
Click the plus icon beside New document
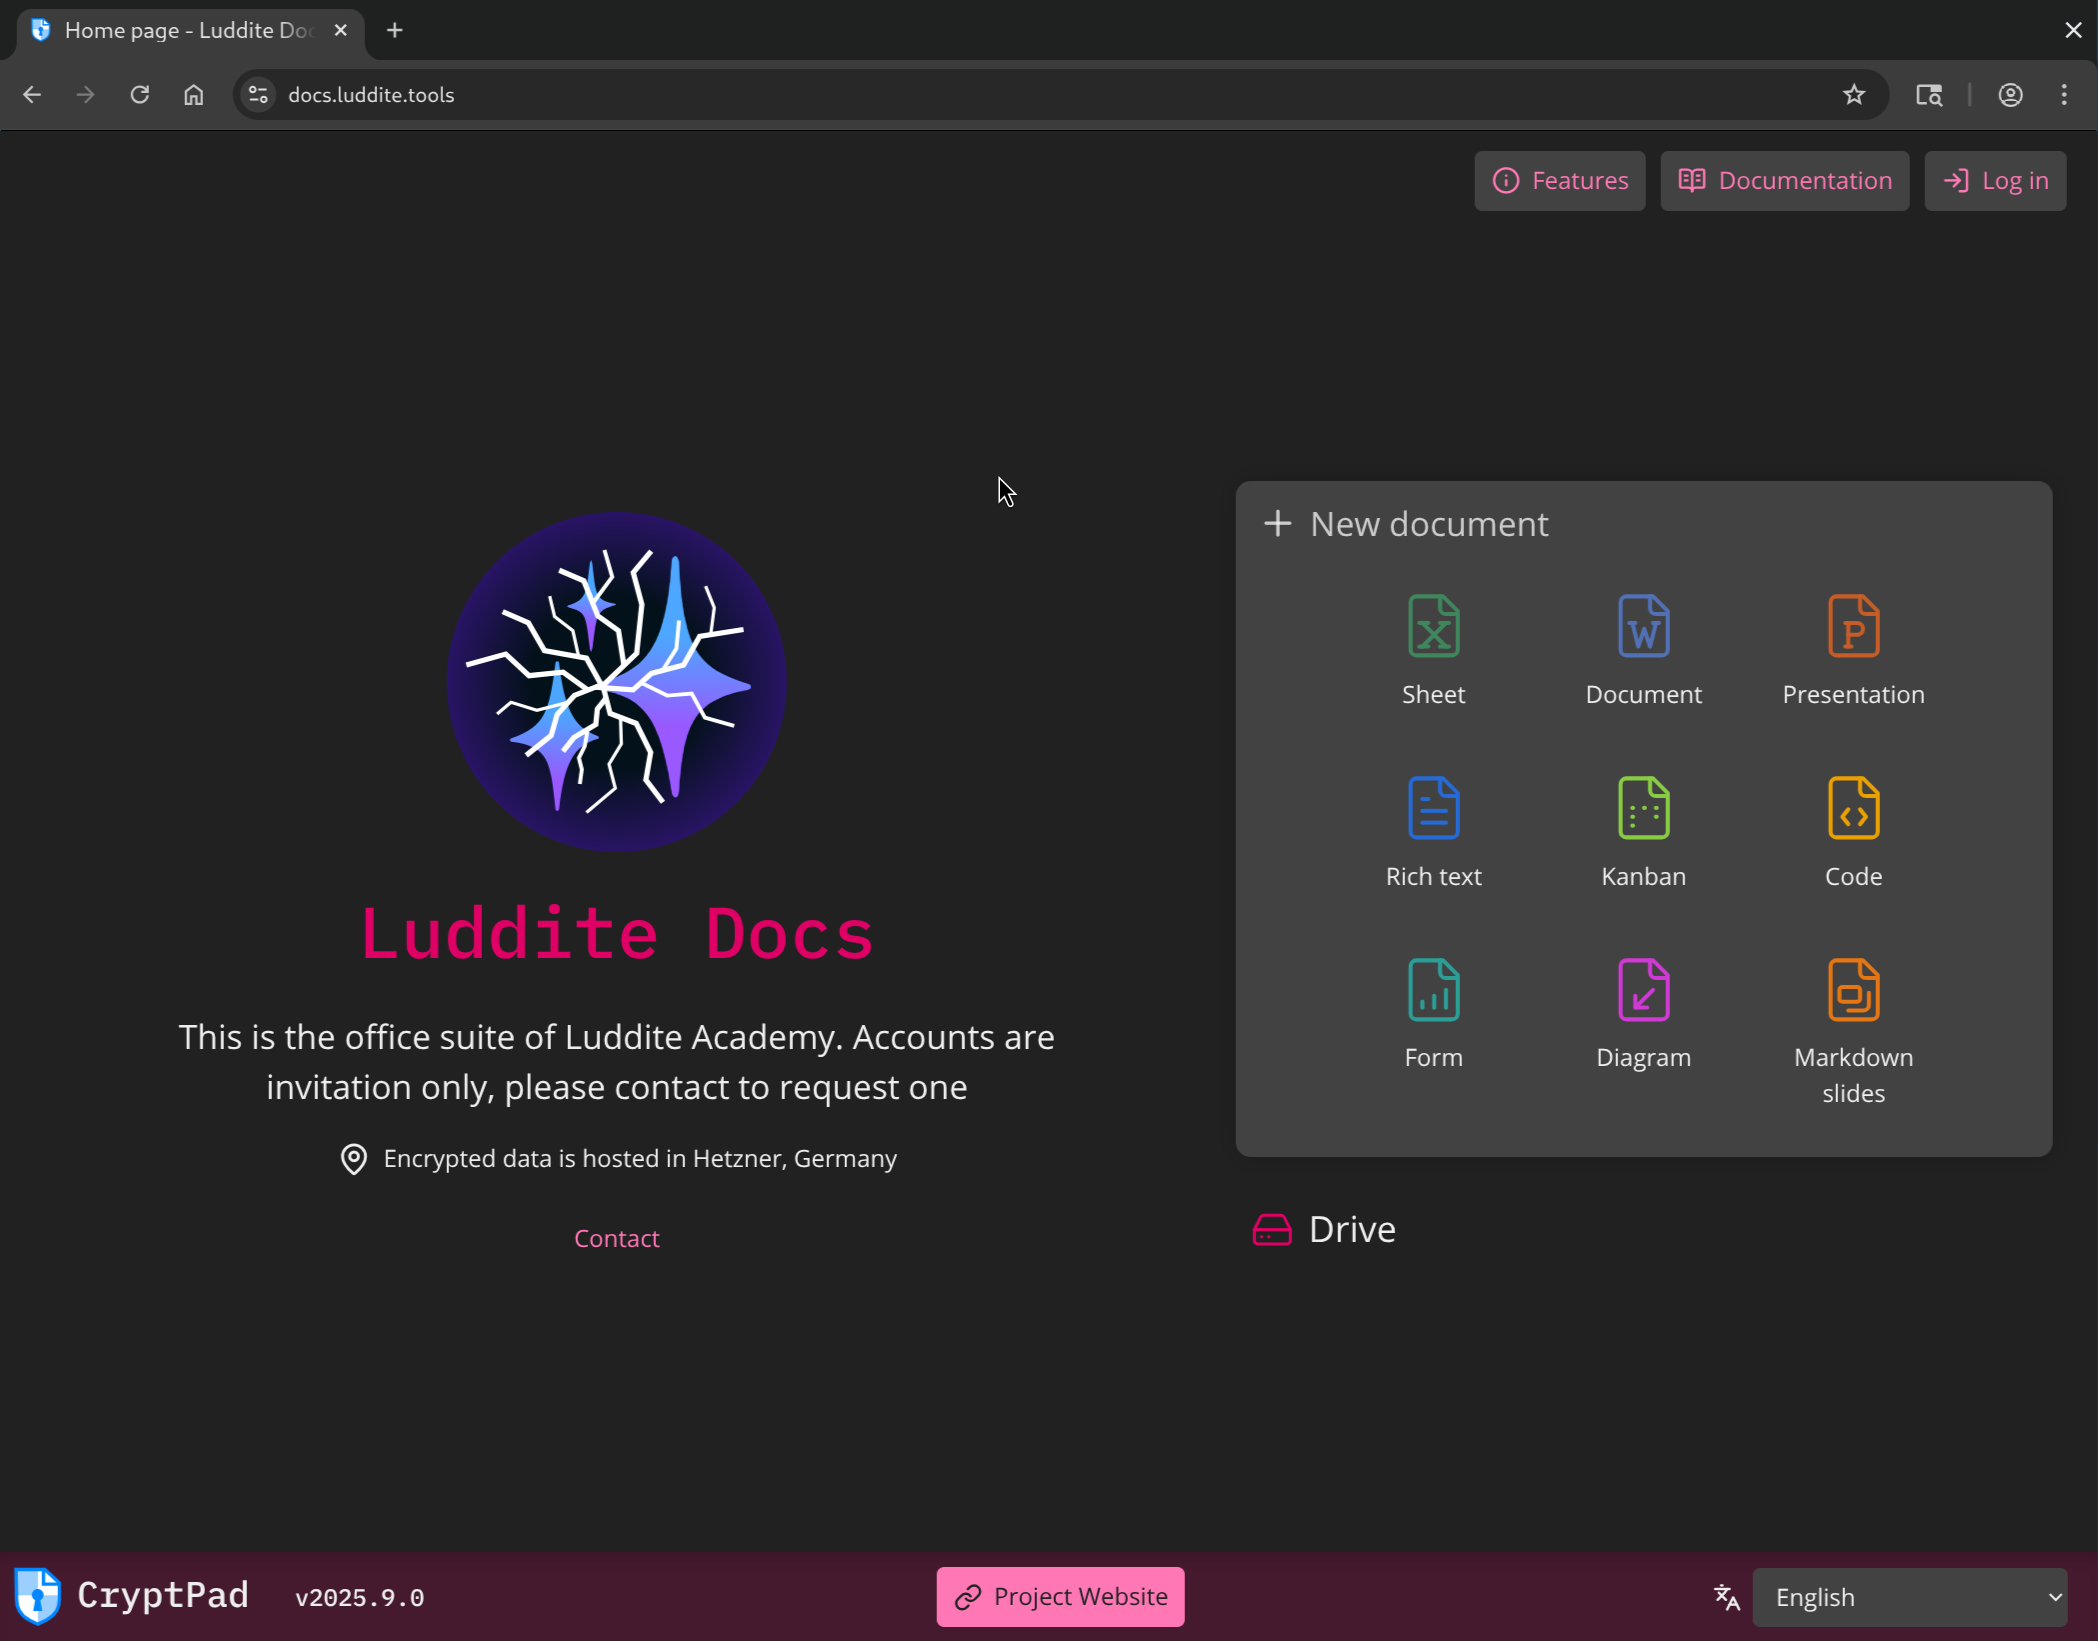pyautogui.click(x=1277, y=523)
